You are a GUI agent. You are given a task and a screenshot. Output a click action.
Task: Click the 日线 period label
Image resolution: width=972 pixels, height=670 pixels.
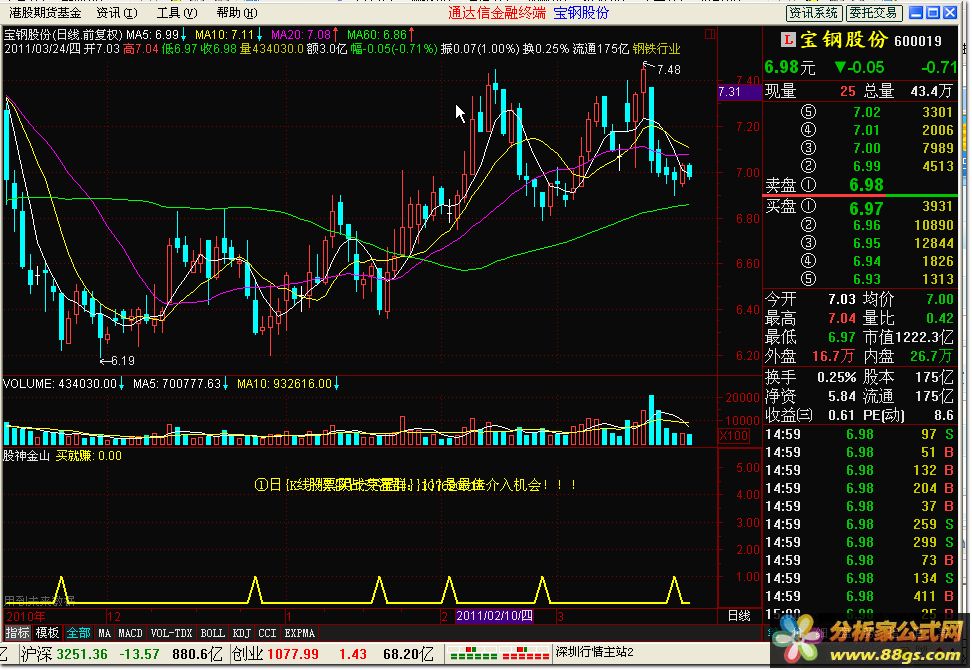coord(739,615)
